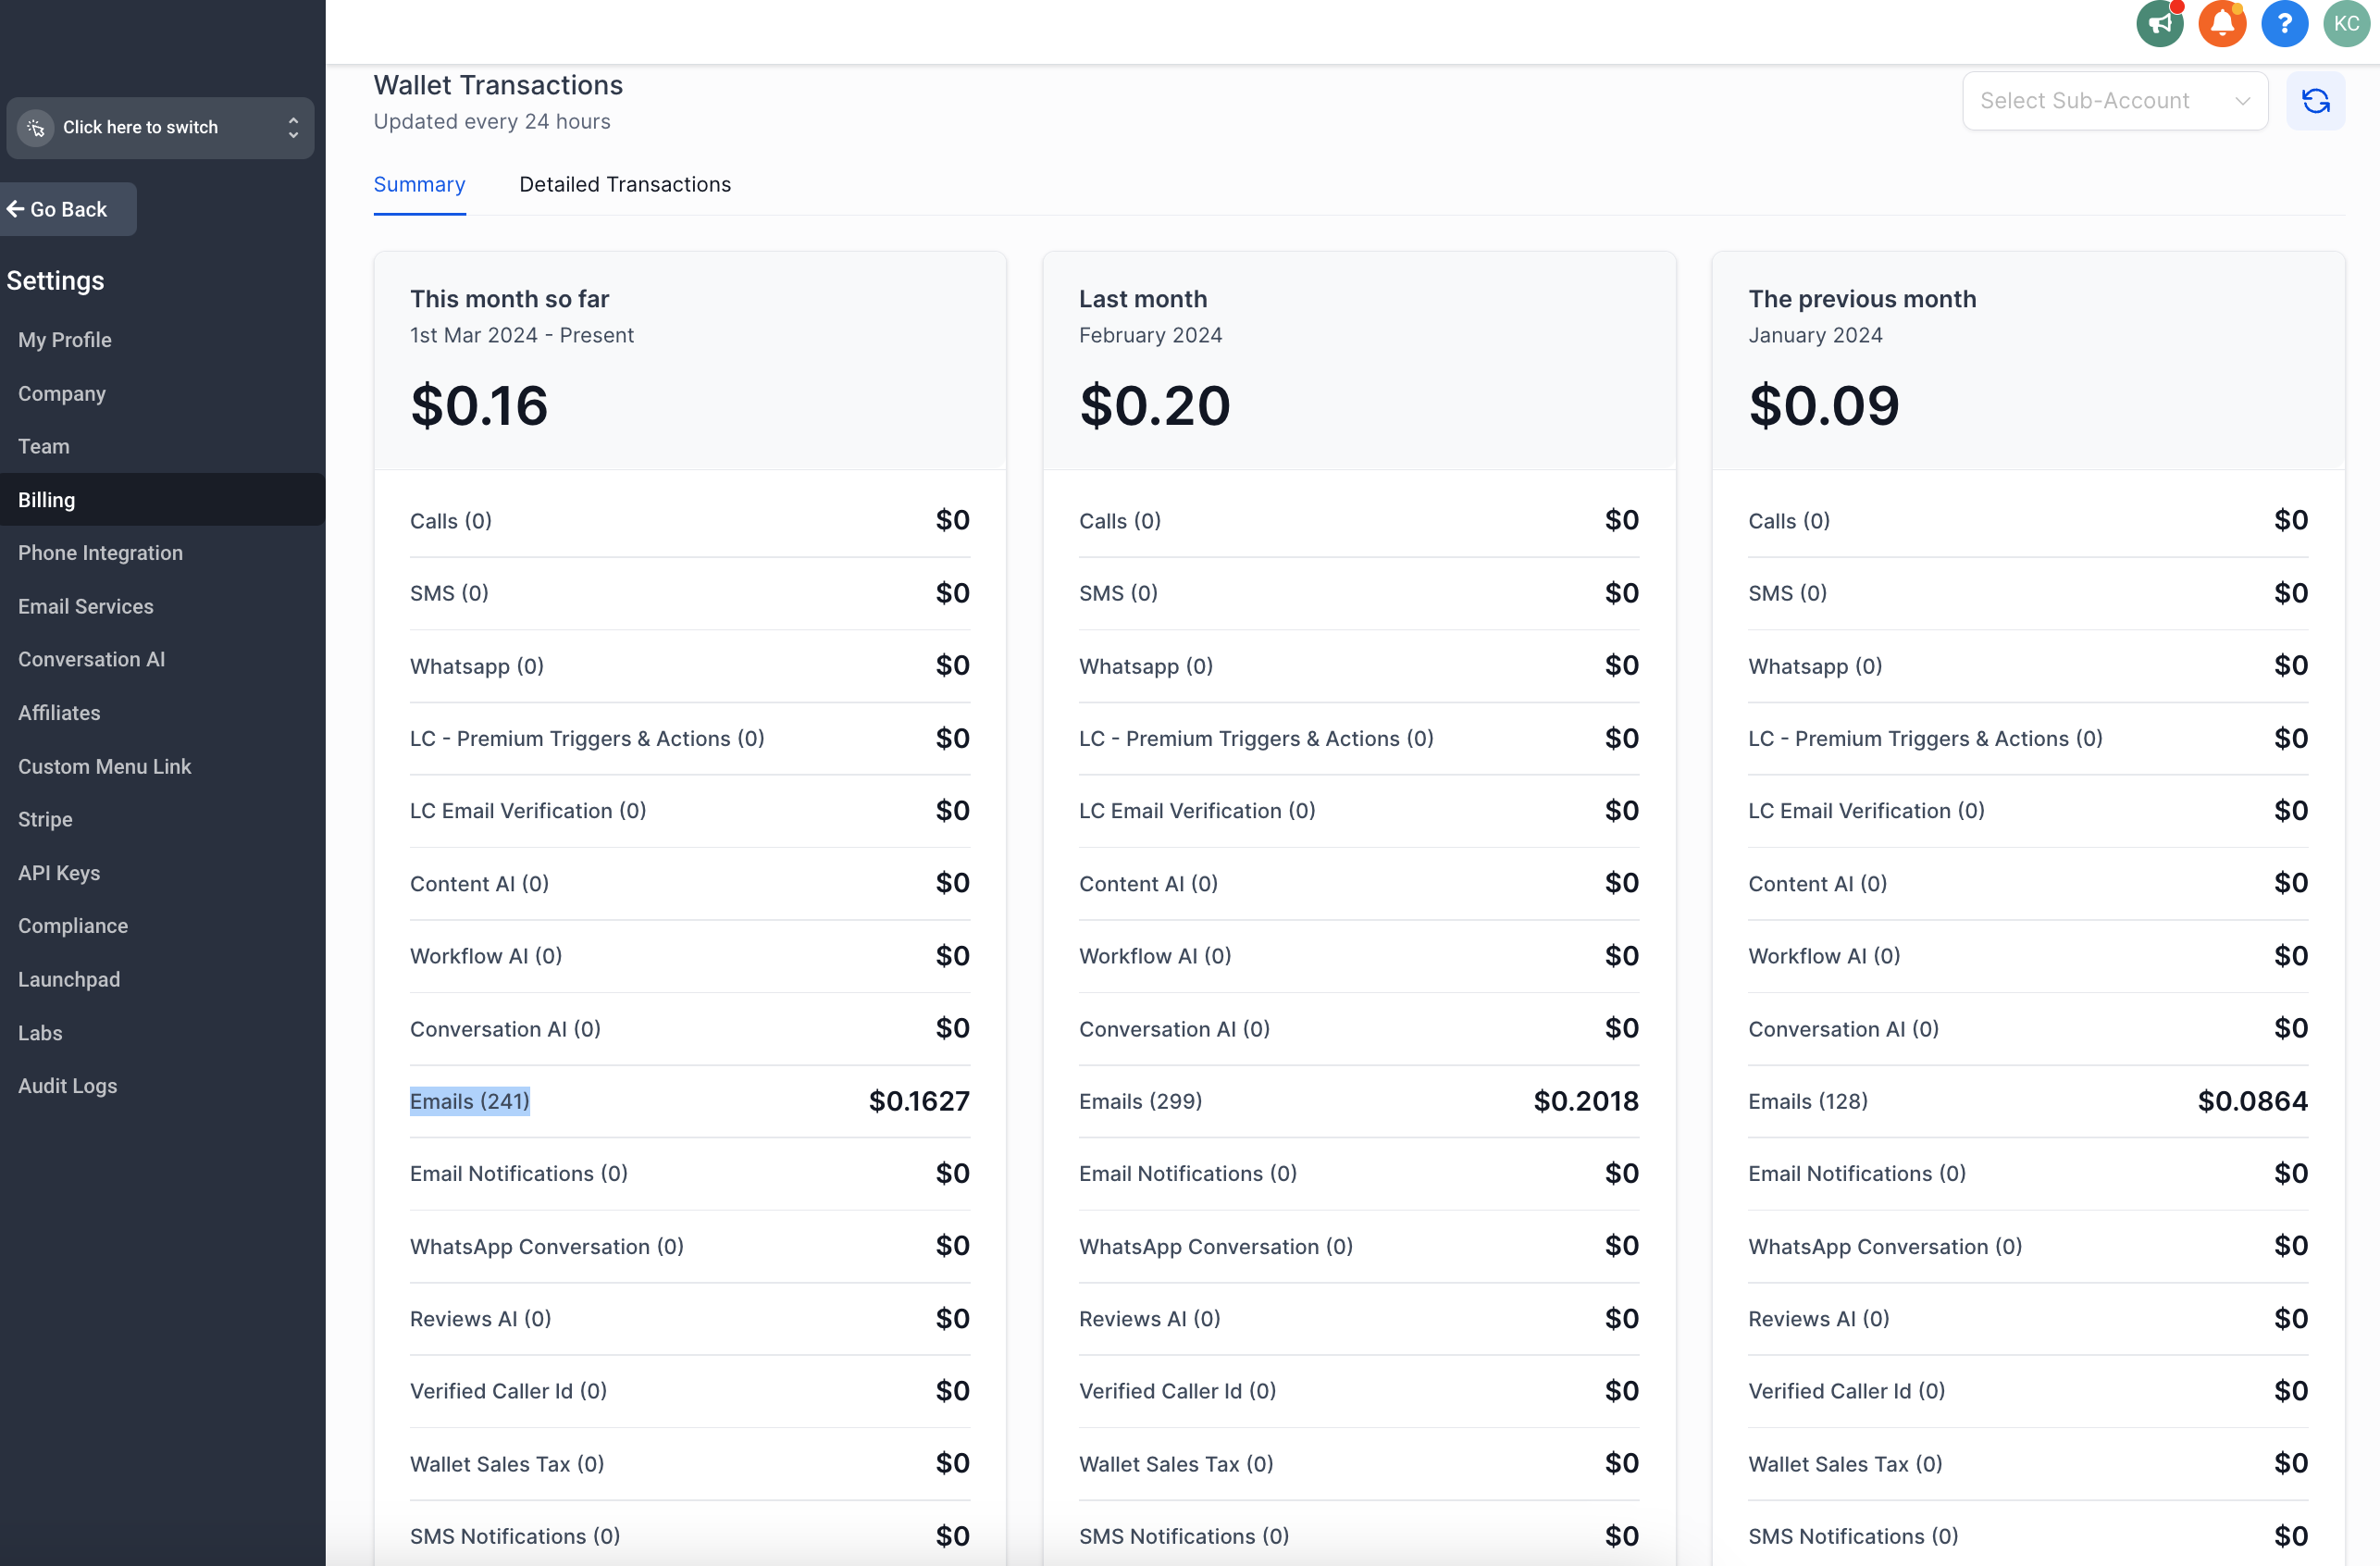Click the blue help question mark icon
2380x1566 pixels.
pos(2284,23)
